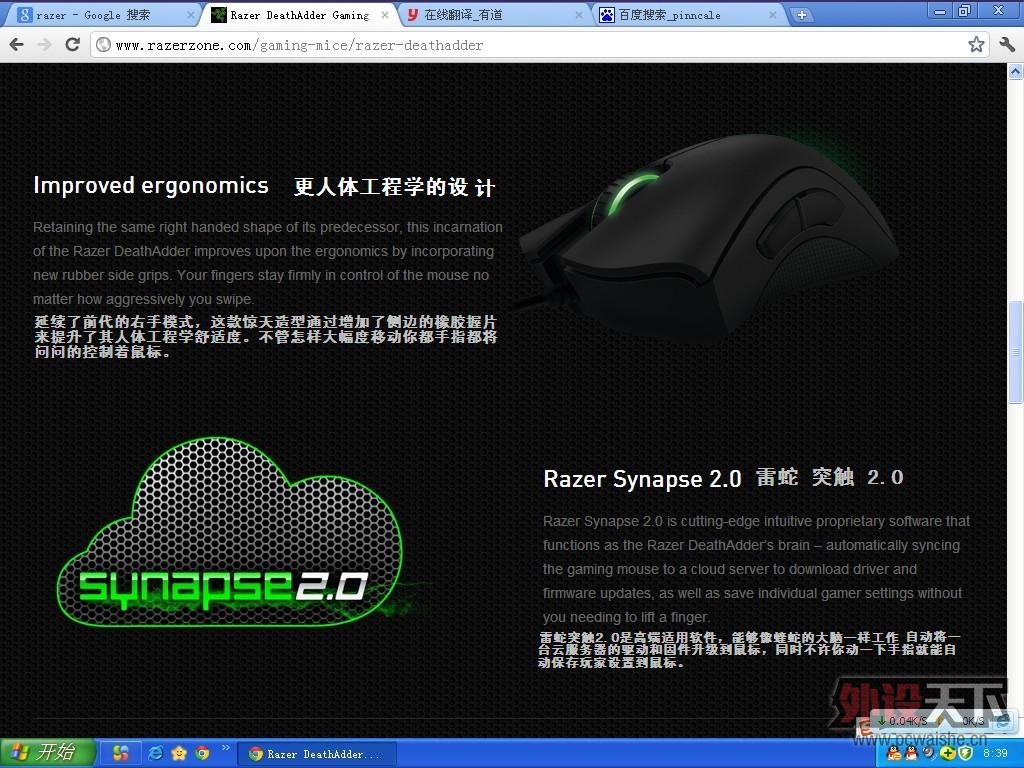Switch to the razer - Google 搜索 tab
The height and width of the screenshot is (768, 1024).
pyautogui.click(x=101, y=14)
